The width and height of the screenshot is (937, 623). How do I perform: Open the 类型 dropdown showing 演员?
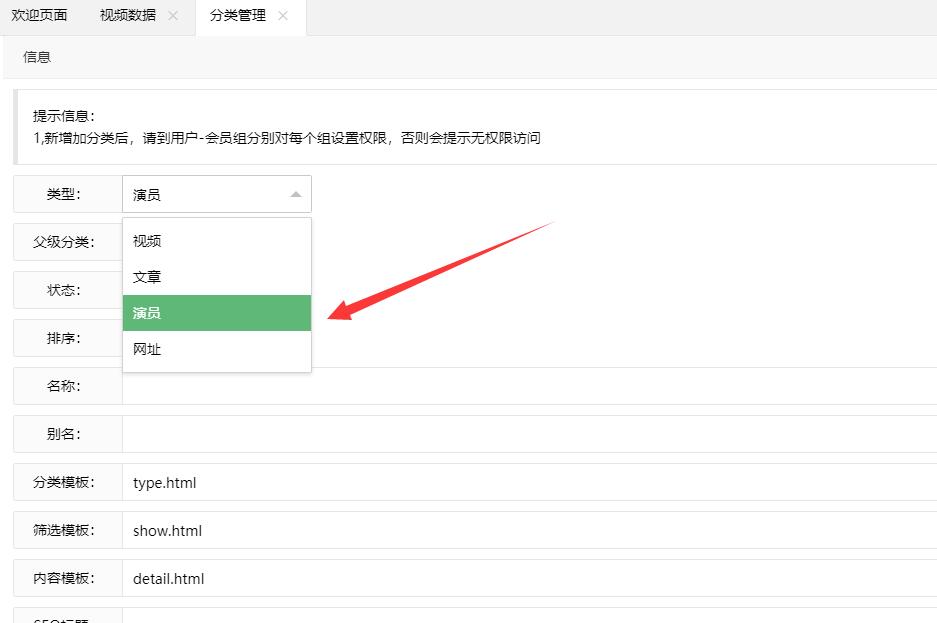point(217,194)
